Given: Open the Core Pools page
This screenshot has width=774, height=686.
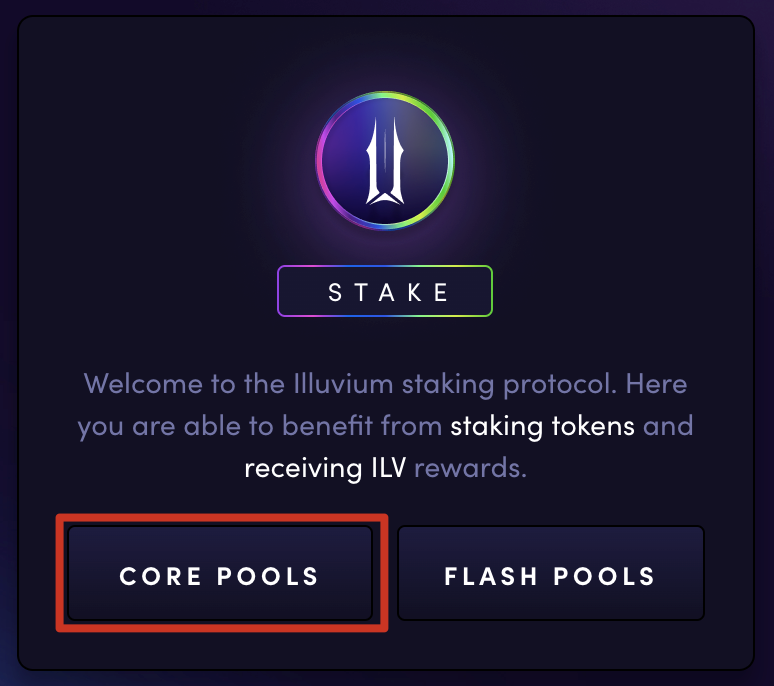Looking at the screenshot, I should pos(220,575).
